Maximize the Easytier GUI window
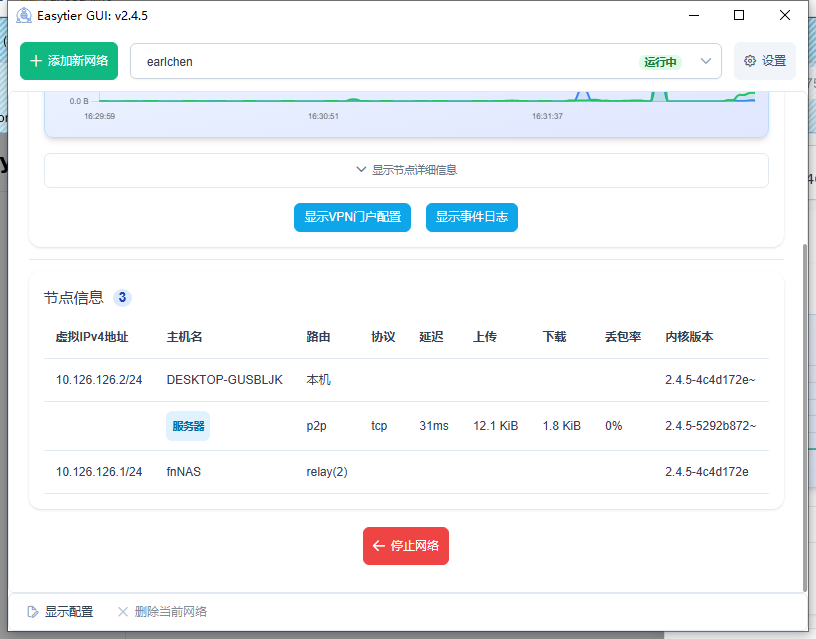 [x=739, y=16]
